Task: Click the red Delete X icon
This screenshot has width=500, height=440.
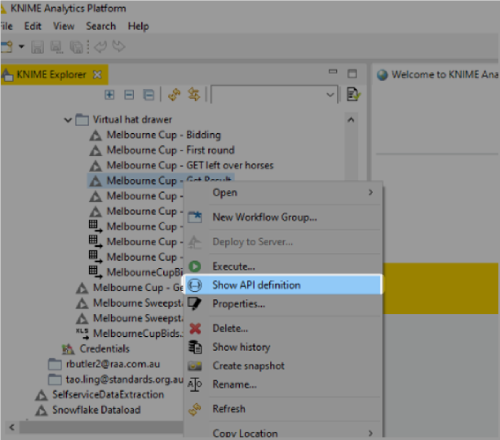Action: click(195, 328)
